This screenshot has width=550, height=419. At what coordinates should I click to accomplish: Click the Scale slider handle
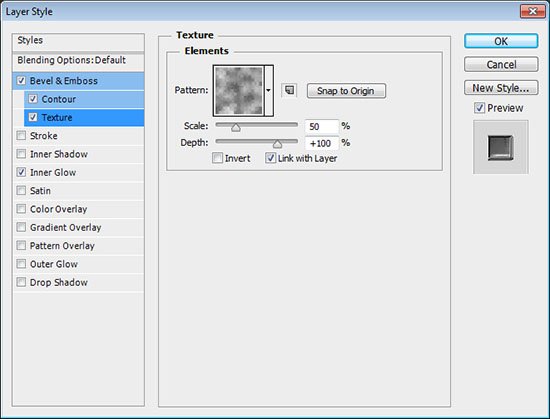[x=236, y=127]
